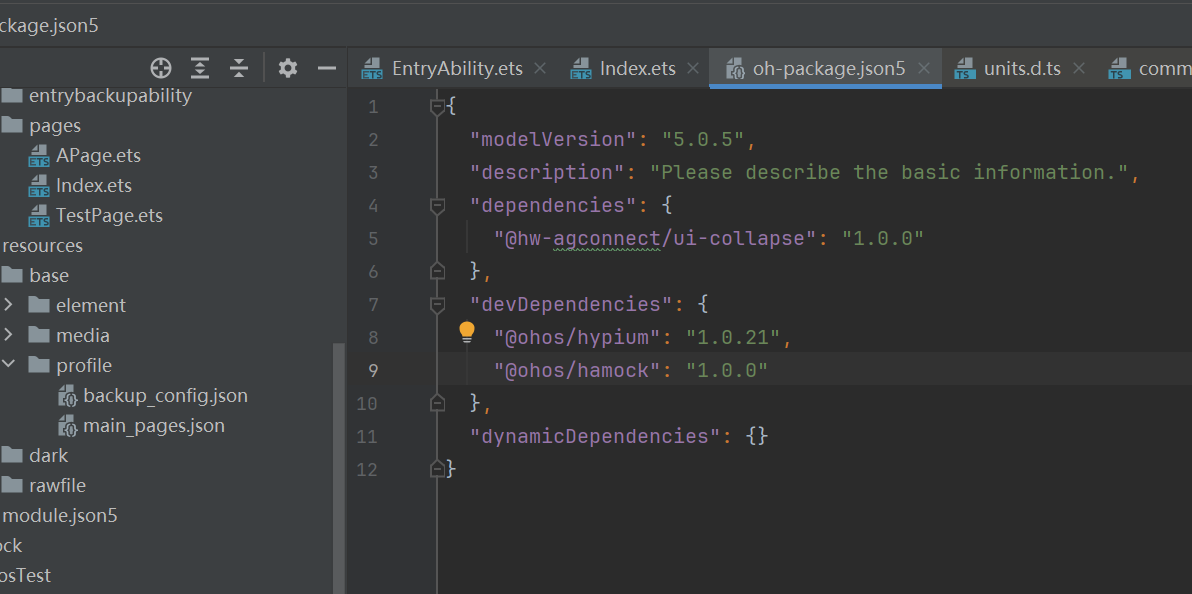The height and width of the screenshot is (594, 1192).
Task: Click the rawfile folder icon
Action: click(13, 485)
